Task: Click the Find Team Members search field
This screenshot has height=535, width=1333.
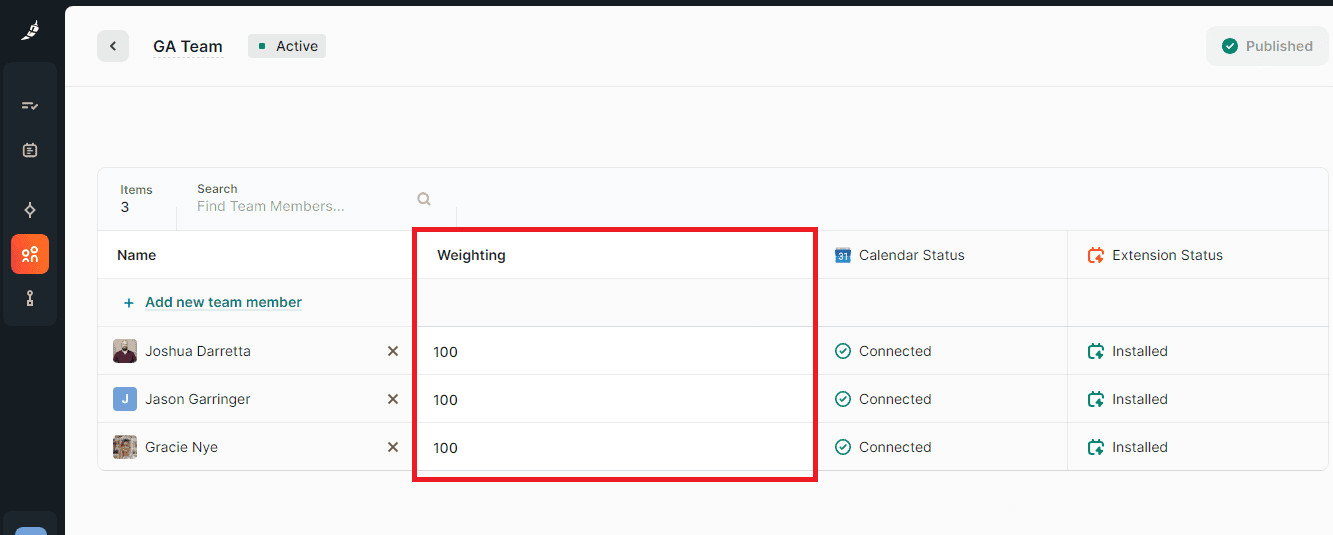Action: [x=300, y=206]
